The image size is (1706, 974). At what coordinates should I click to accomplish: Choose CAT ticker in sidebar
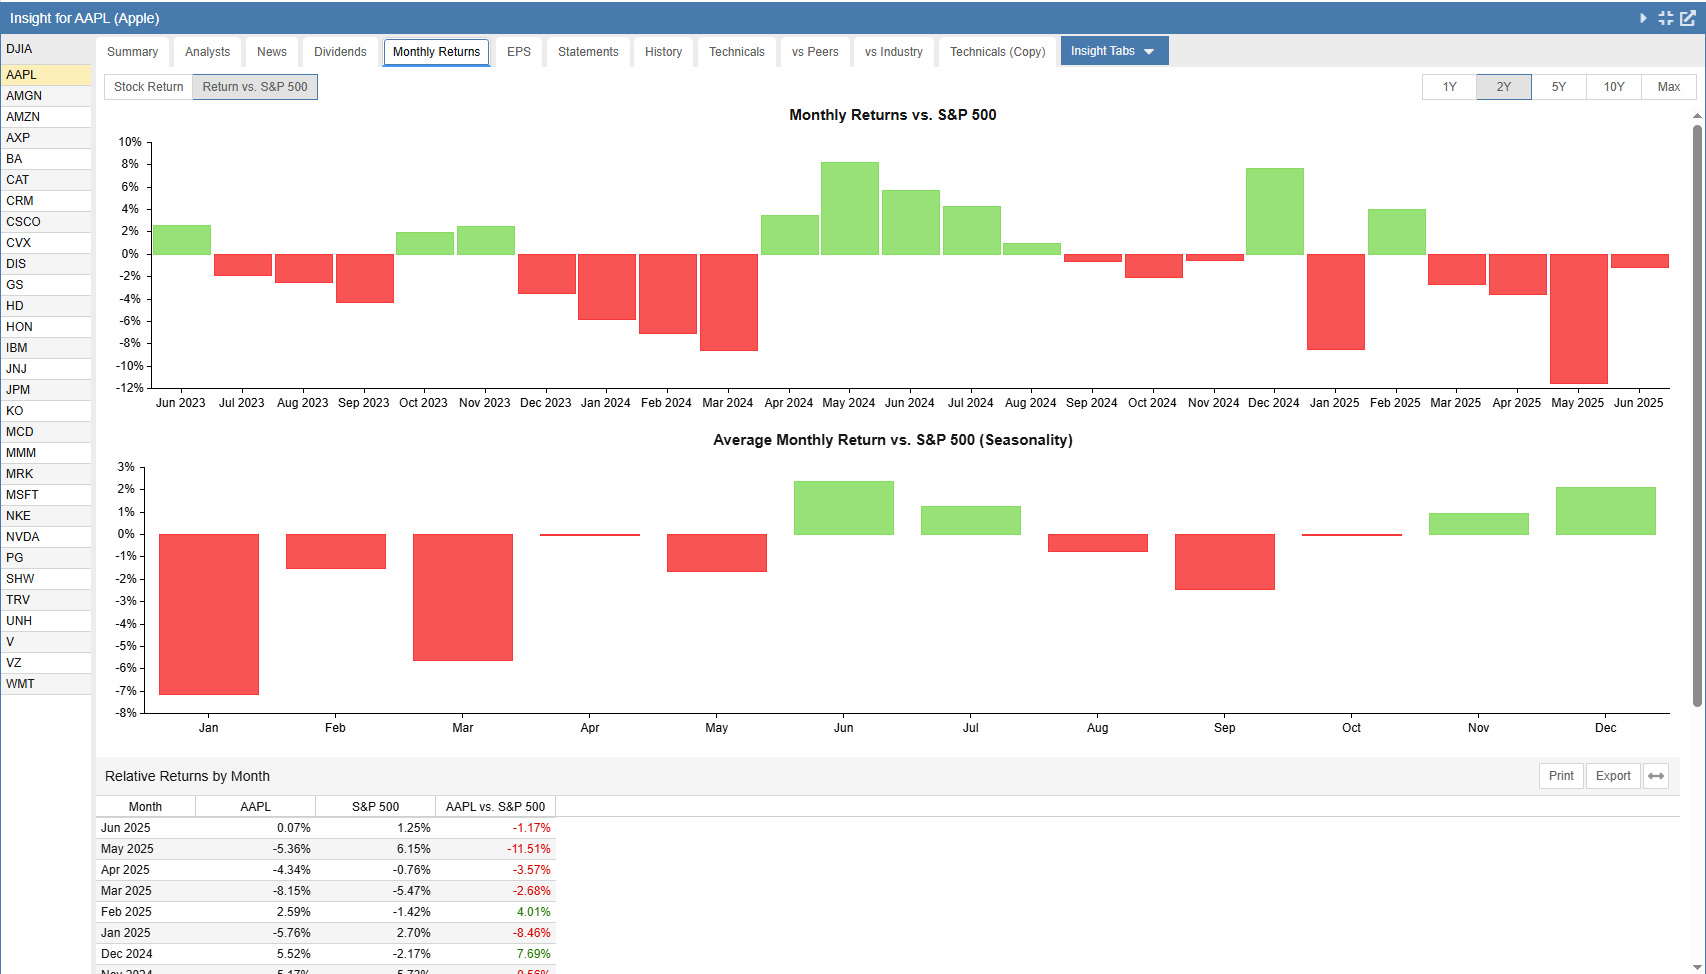[x=46, y=180]
